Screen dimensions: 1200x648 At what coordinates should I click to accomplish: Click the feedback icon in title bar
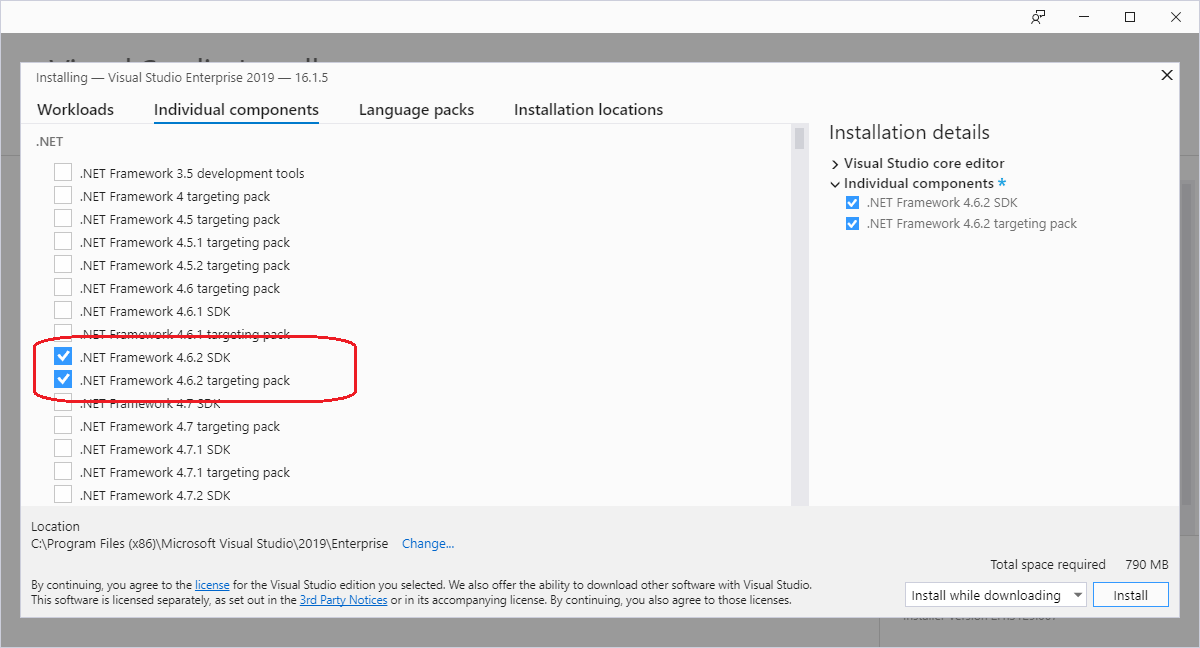coord(1039,17)
